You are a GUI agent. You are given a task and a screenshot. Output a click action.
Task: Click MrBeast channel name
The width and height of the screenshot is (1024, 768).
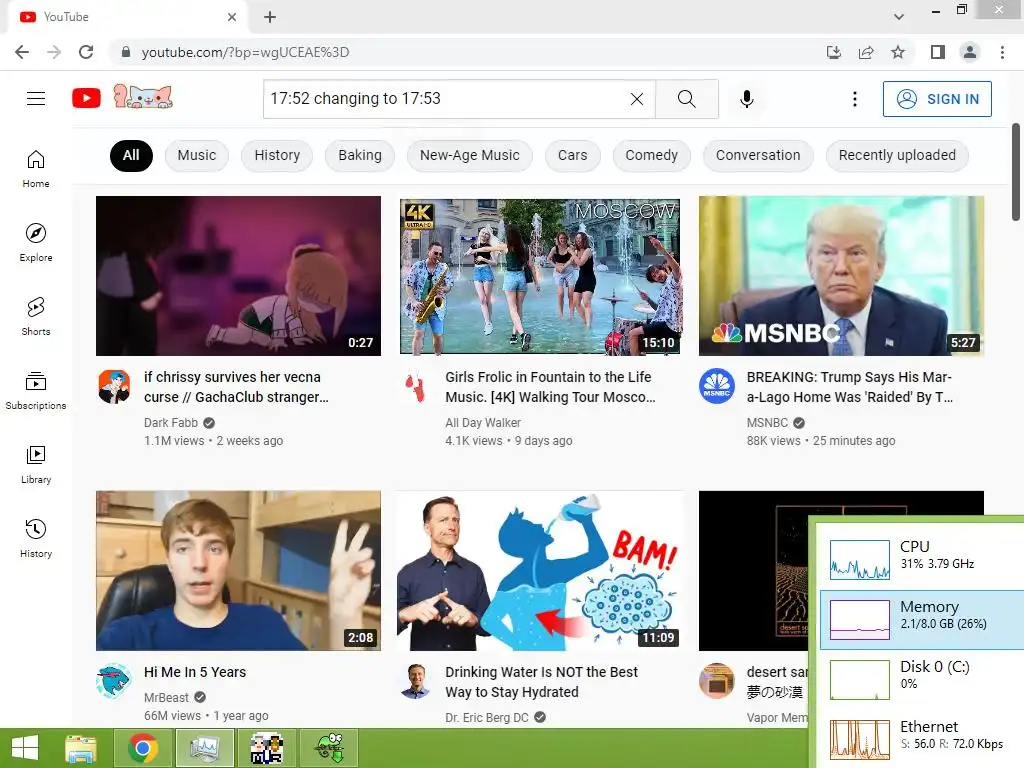166,697
